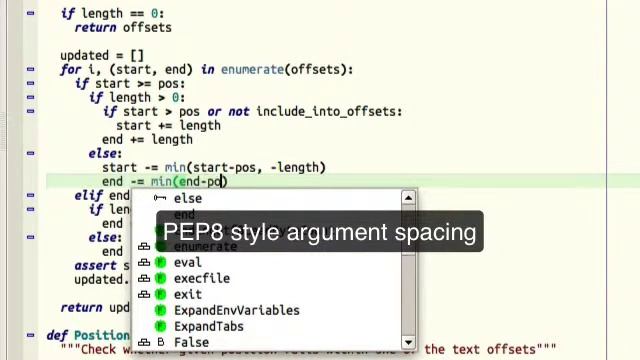Collapse the else block above 'start -= min'
640x360 pixels.
point(30,153)
